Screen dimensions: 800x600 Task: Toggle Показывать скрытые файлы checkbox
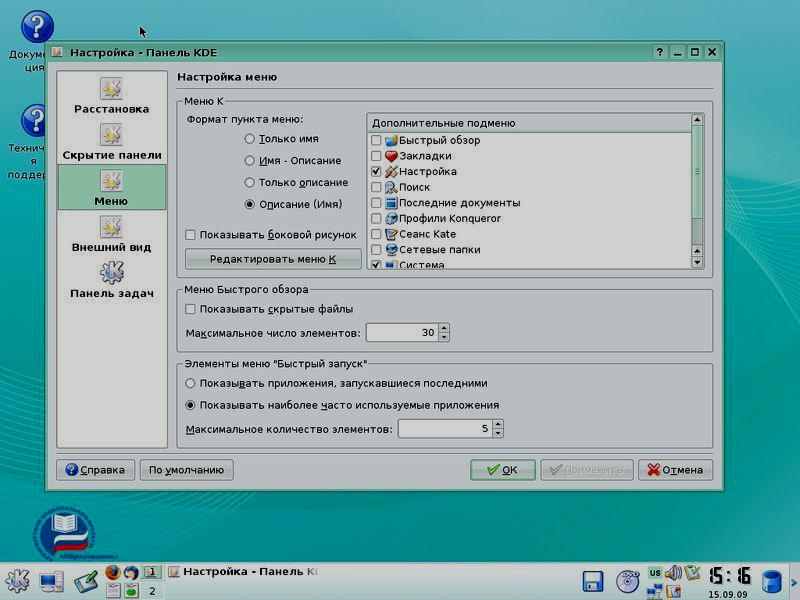[190, 309]
